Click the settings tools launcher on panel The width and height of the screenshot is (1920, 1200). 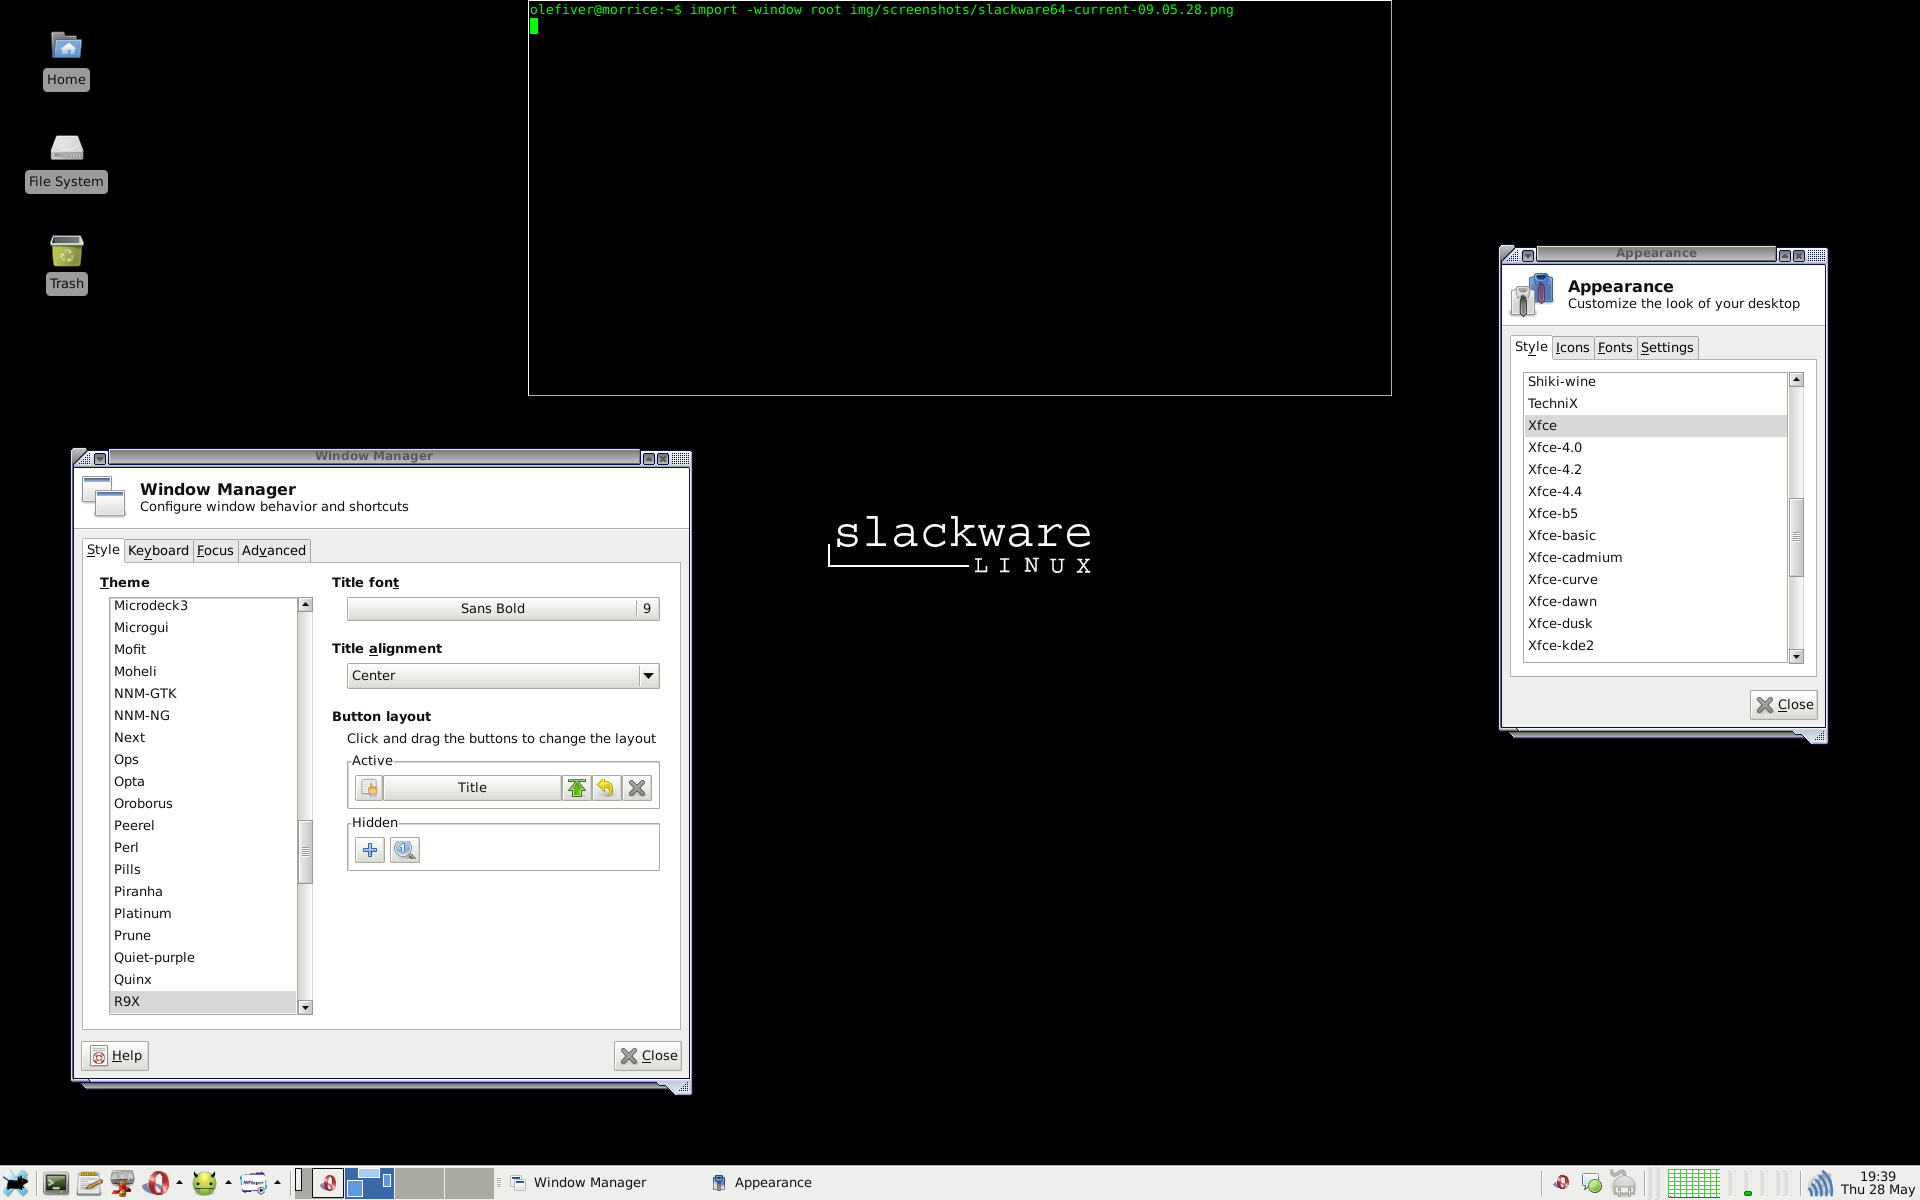click(122, 1183)
